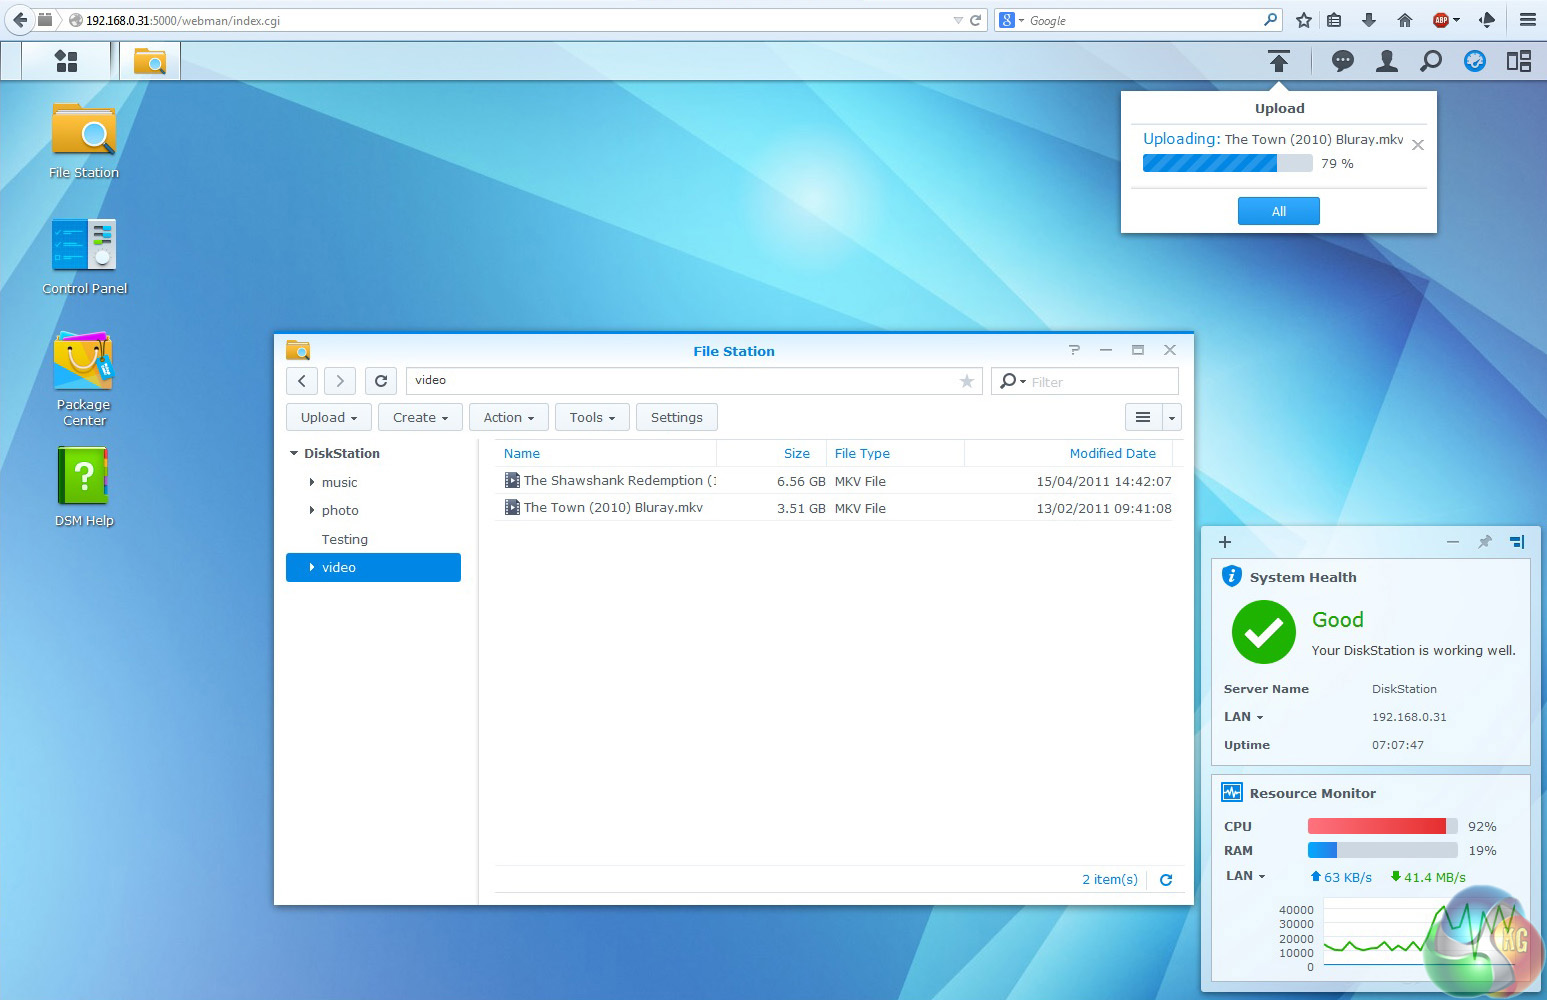Pin the widgets panel

point(1485,542)
